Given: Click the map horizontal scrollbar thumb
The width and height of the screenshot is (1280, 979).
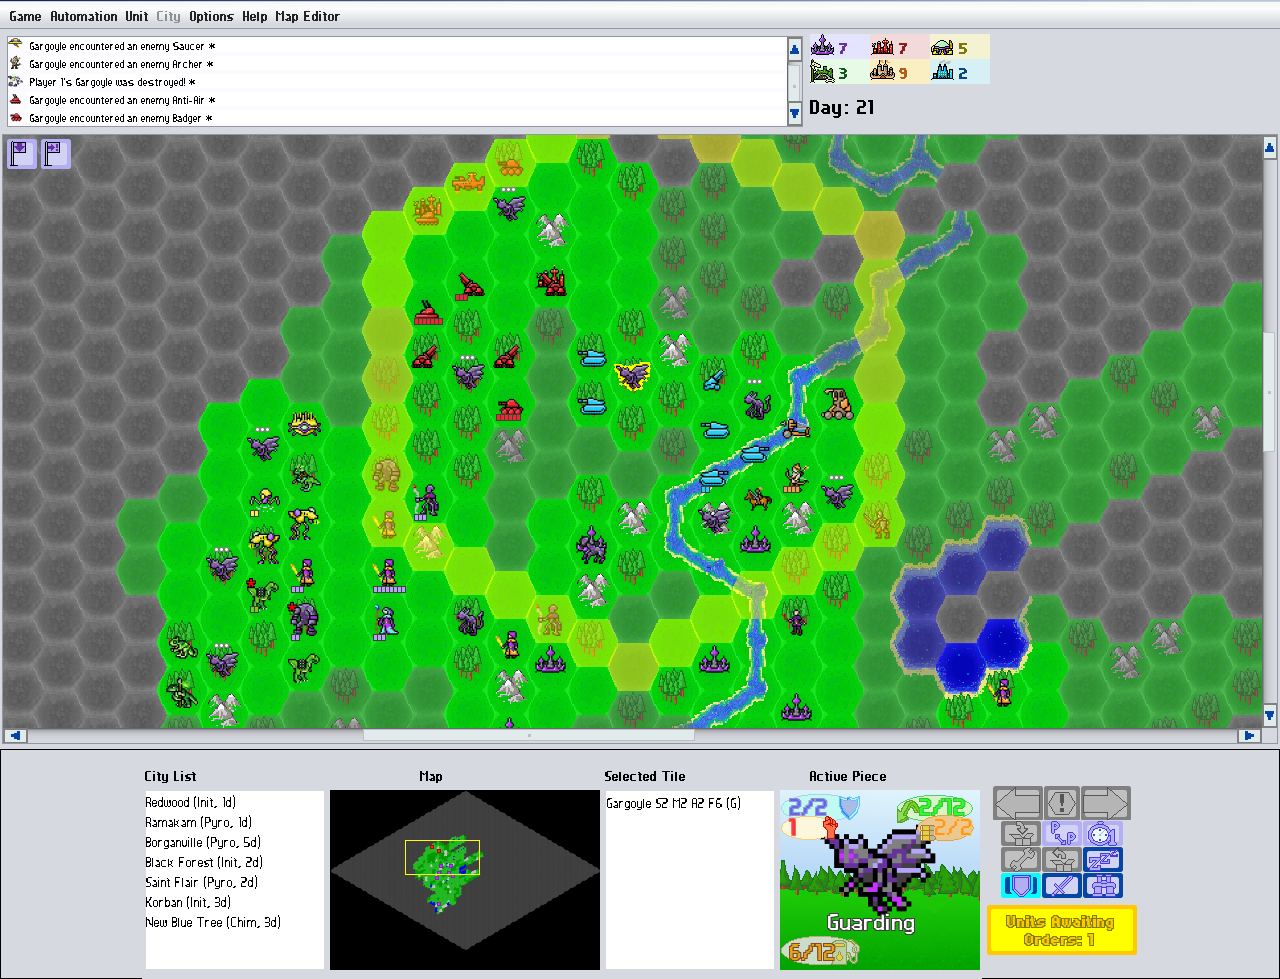Looking at the screenshot, I should point(529,735).
